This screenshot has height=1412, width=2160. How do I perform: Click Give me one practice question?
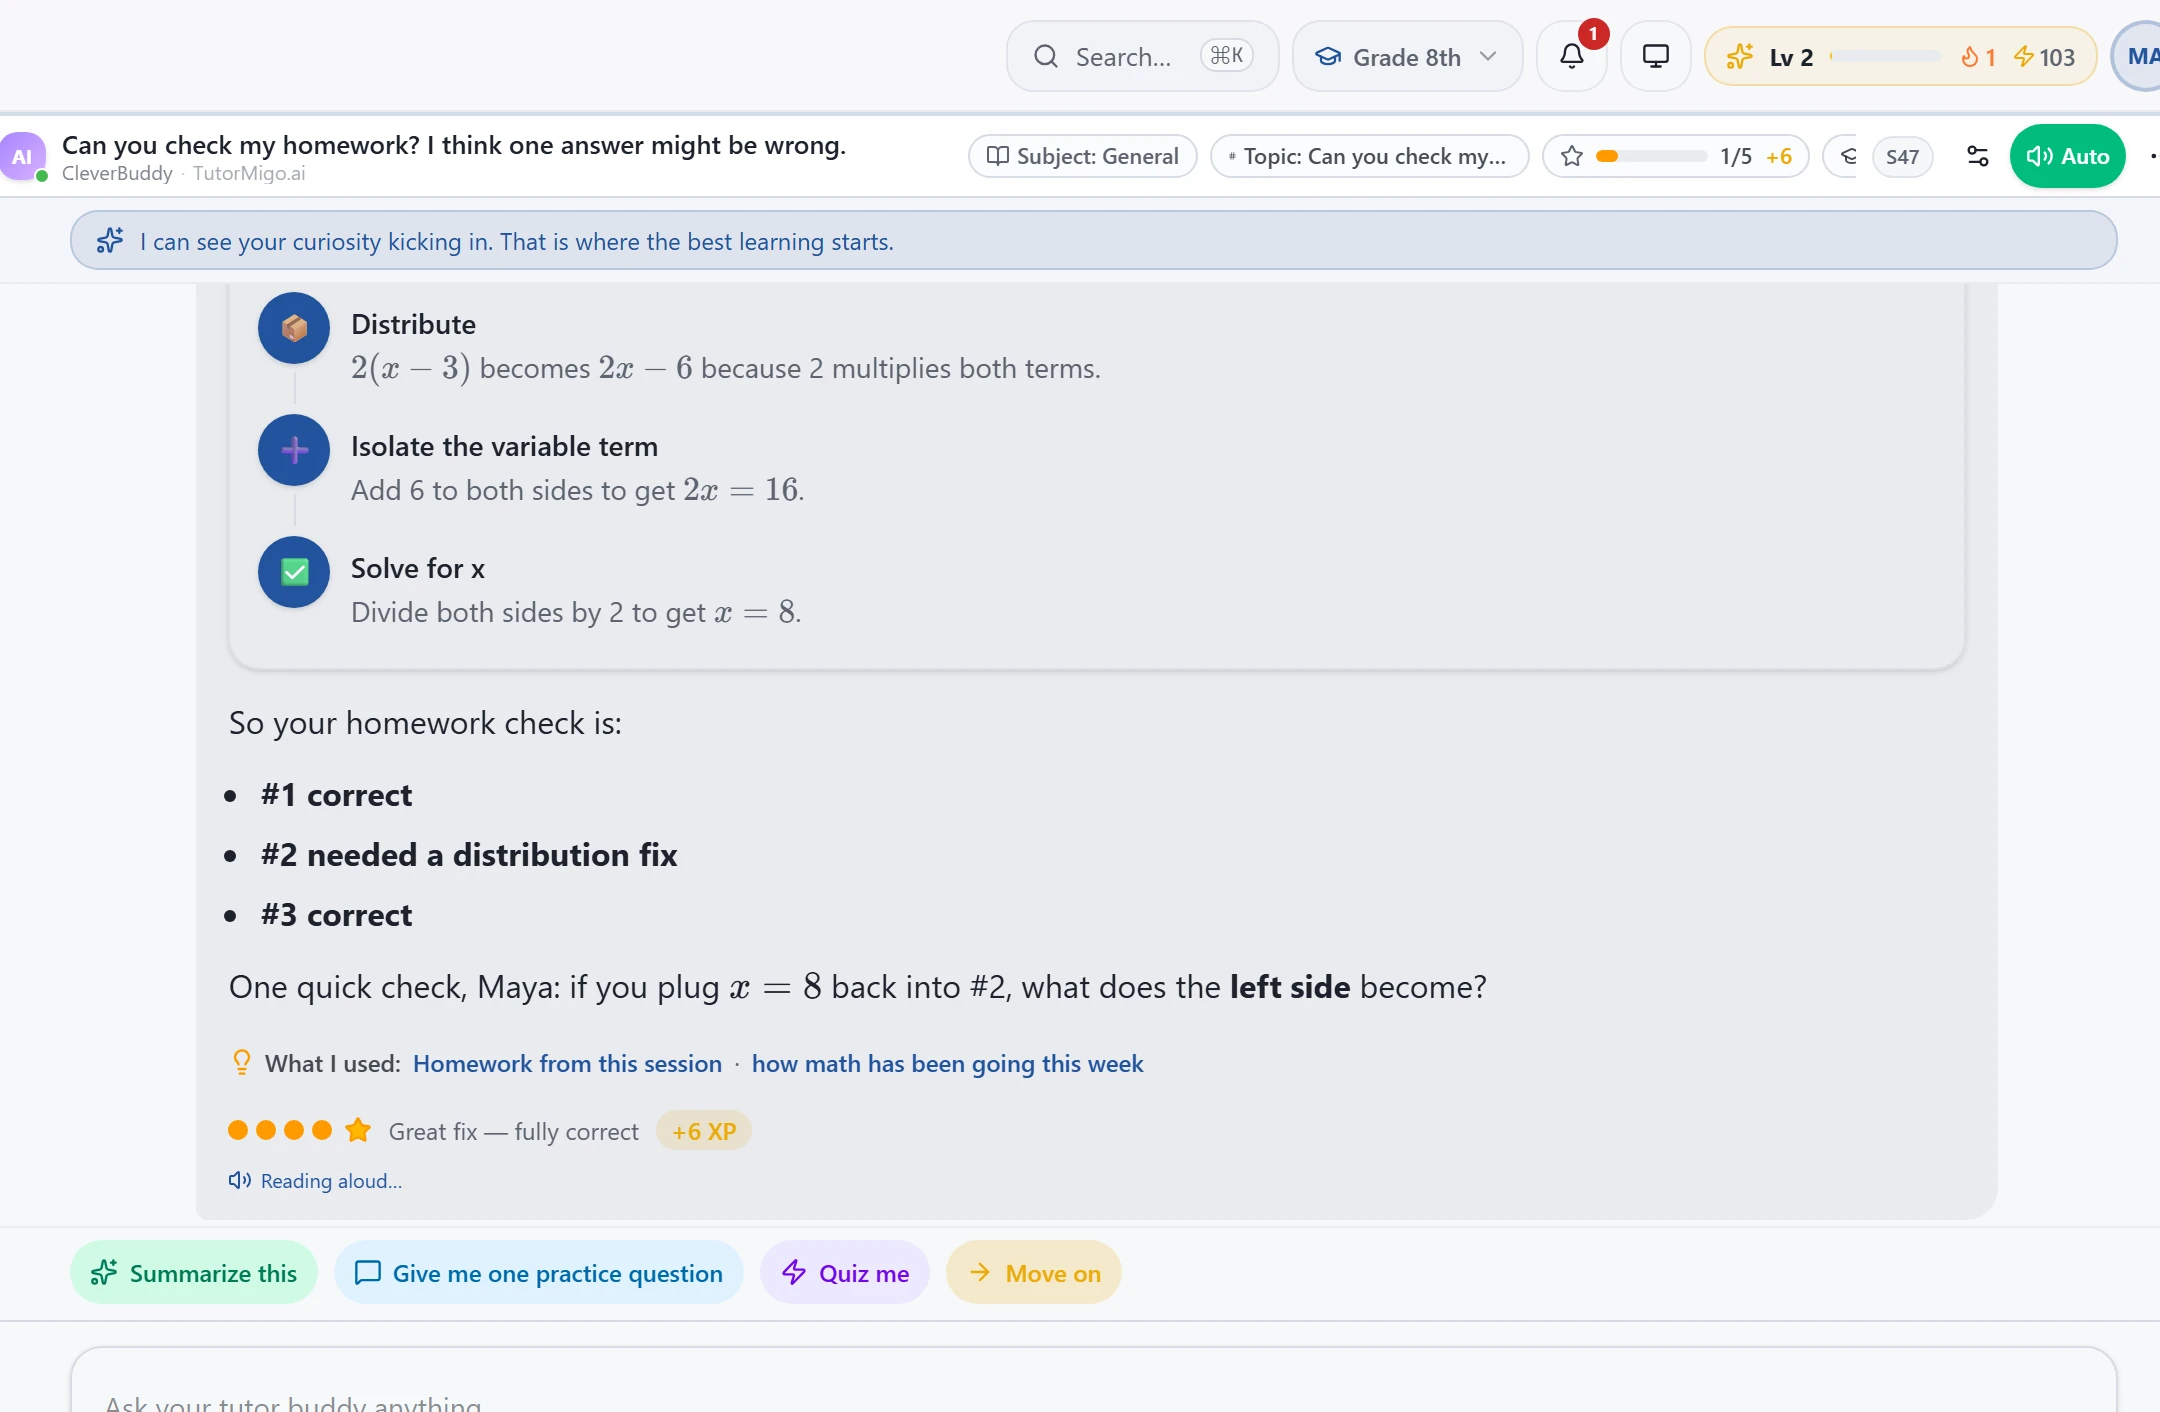coord(539,1273)
